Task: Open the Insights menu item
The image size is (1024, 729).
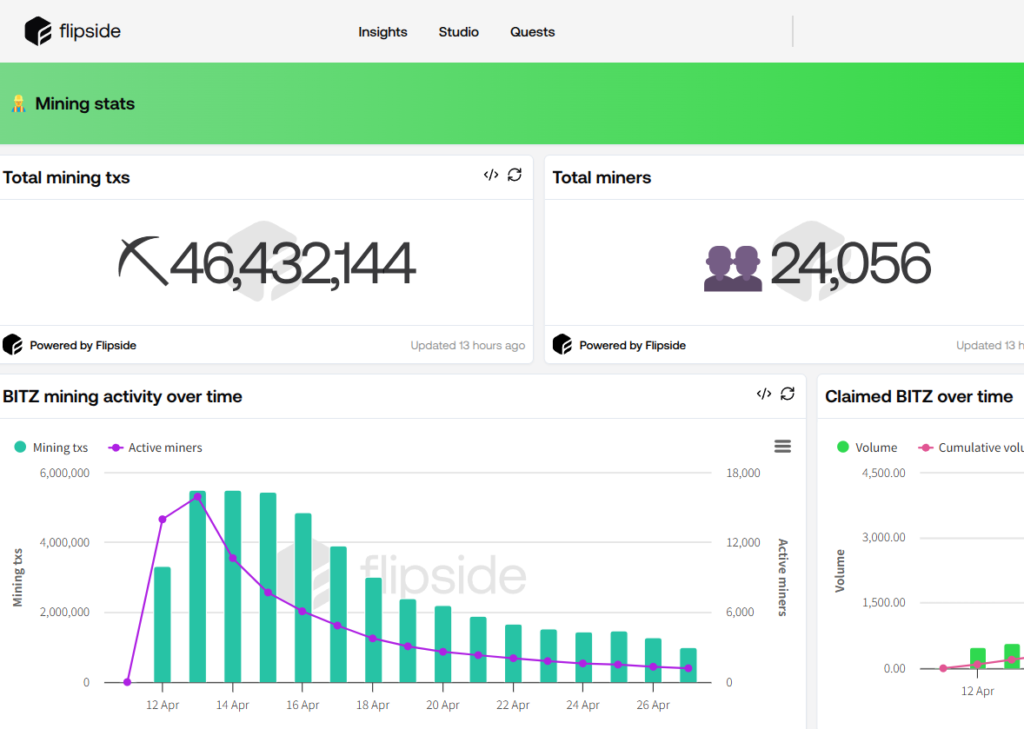Action: click(x=383, y=32)
